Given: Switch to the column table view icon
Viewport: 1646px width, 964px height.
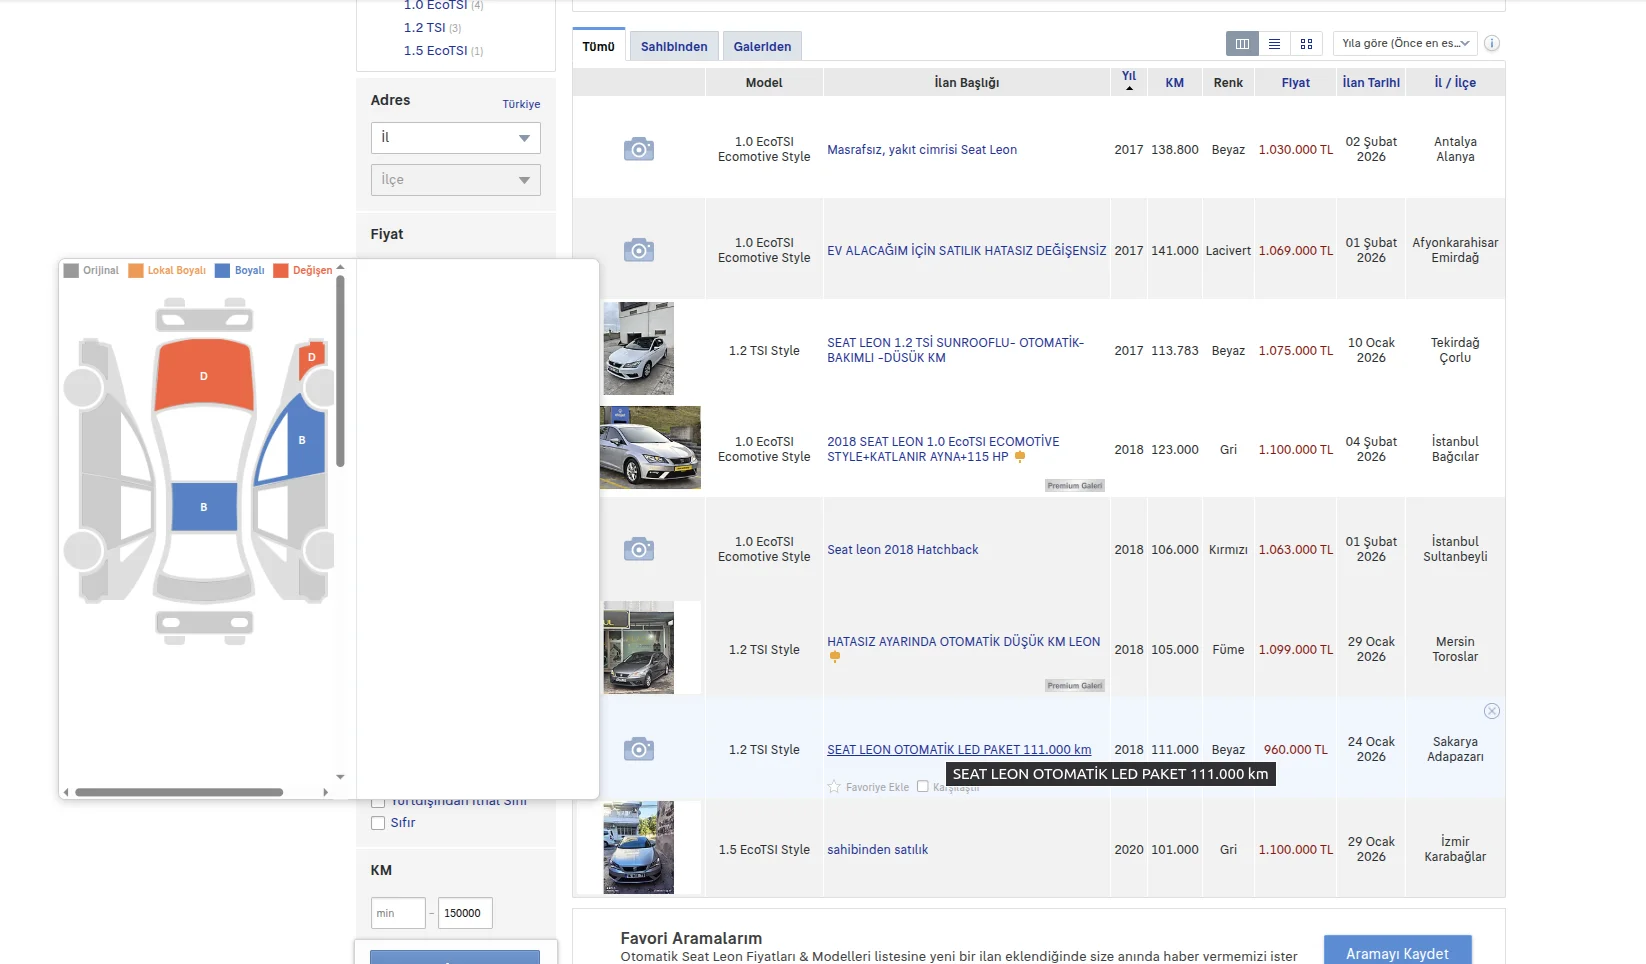Looking at the screenshot, I should click(1242, 44).
